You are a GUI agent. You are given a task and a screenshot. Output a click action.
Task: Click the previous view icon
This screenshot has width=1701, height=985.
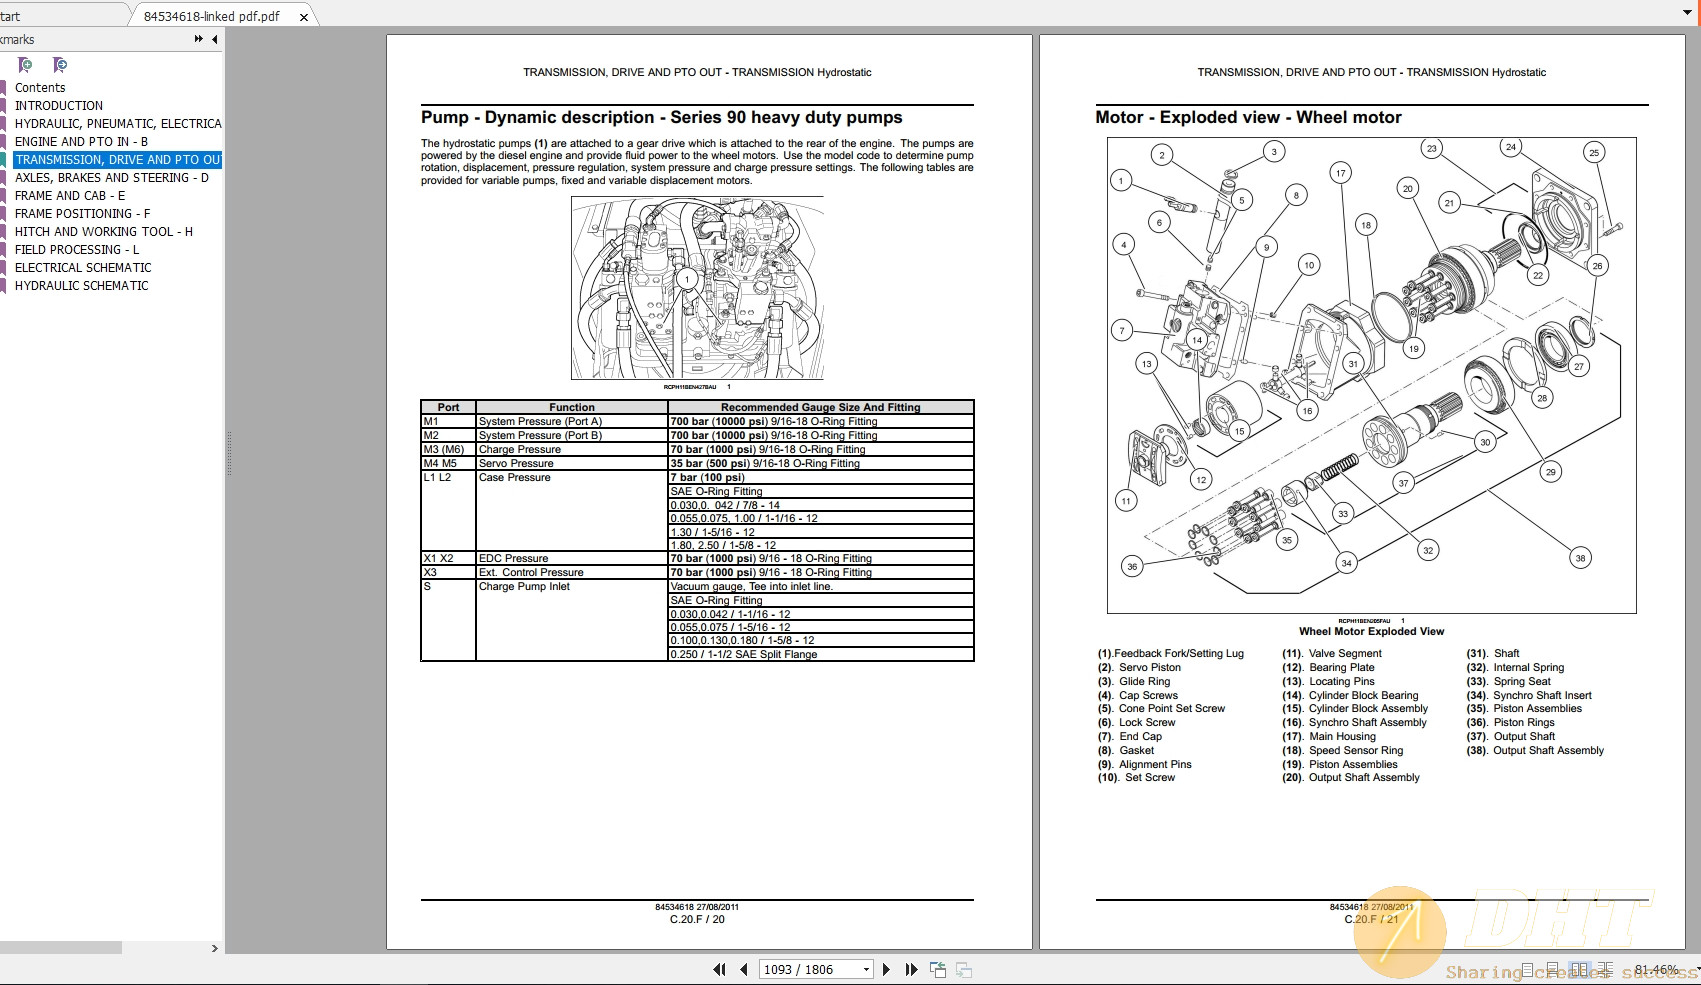click(x=938, y=968)
